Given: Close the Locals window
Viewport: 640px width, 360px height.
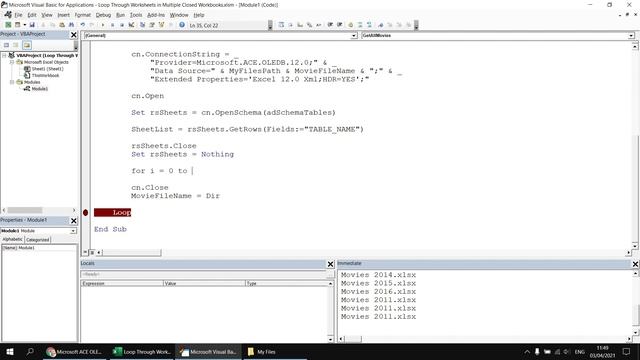Looking at the screenshot, I should pyautogui.click(x=331, y=264).
